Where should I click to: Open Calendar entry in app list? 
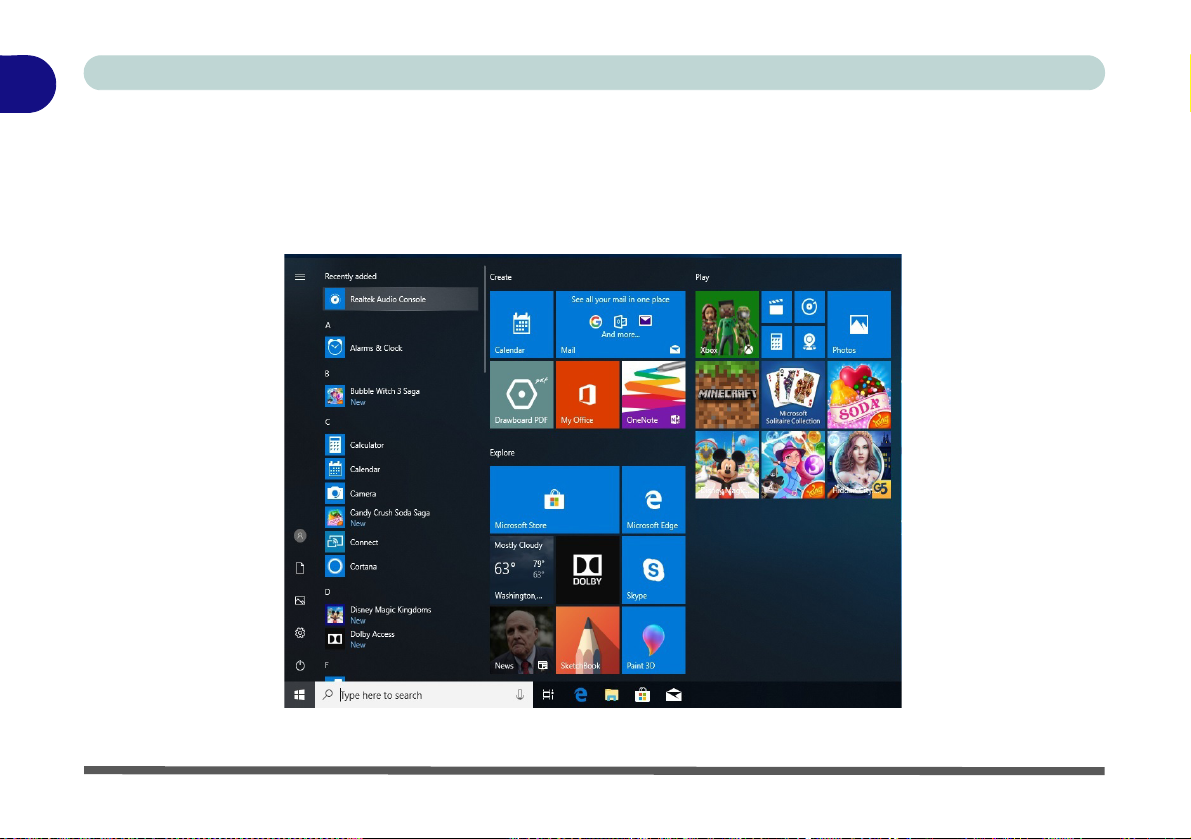click(x=401, y=469)
